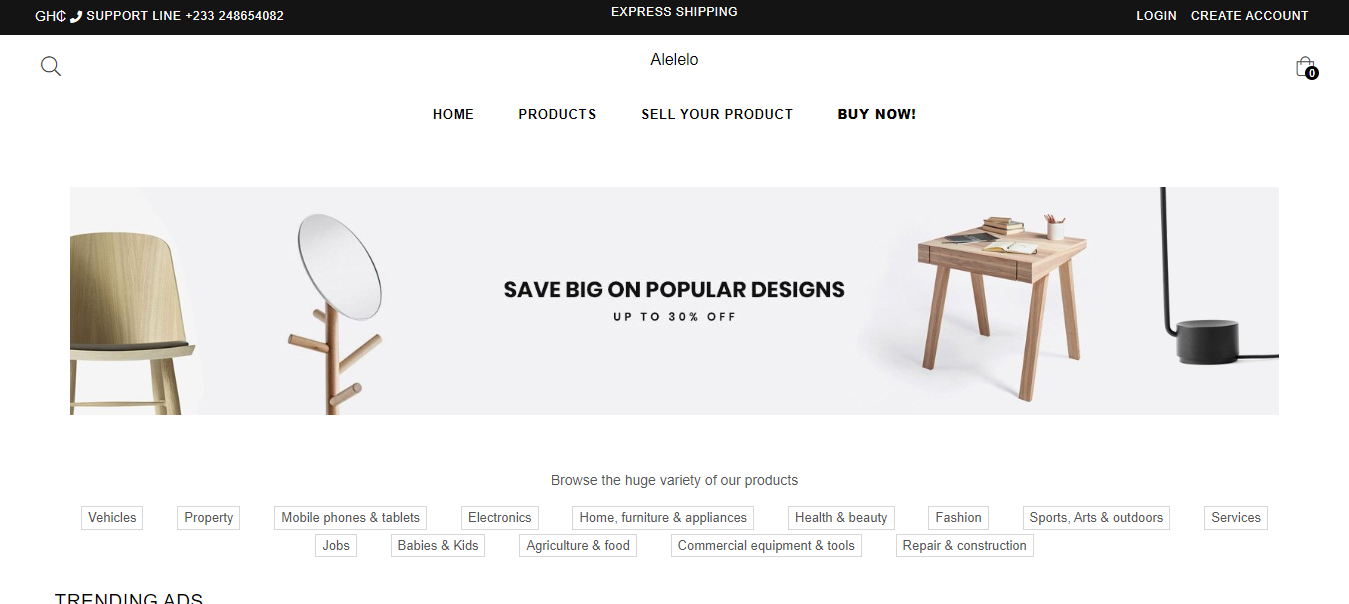Click the BUY NOW! navigation item
The width and height of the screenshot is (1349, 604).
(877, 114)
